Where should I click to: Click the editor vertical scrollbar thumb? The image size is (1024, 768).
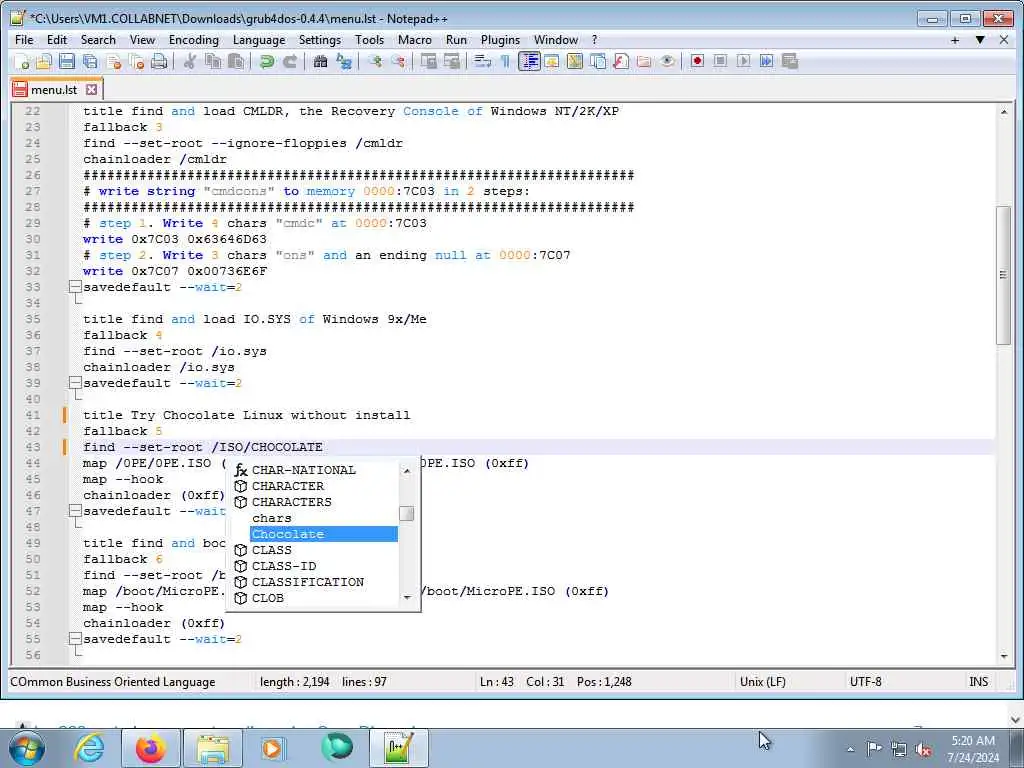[x=1004, y=275]
